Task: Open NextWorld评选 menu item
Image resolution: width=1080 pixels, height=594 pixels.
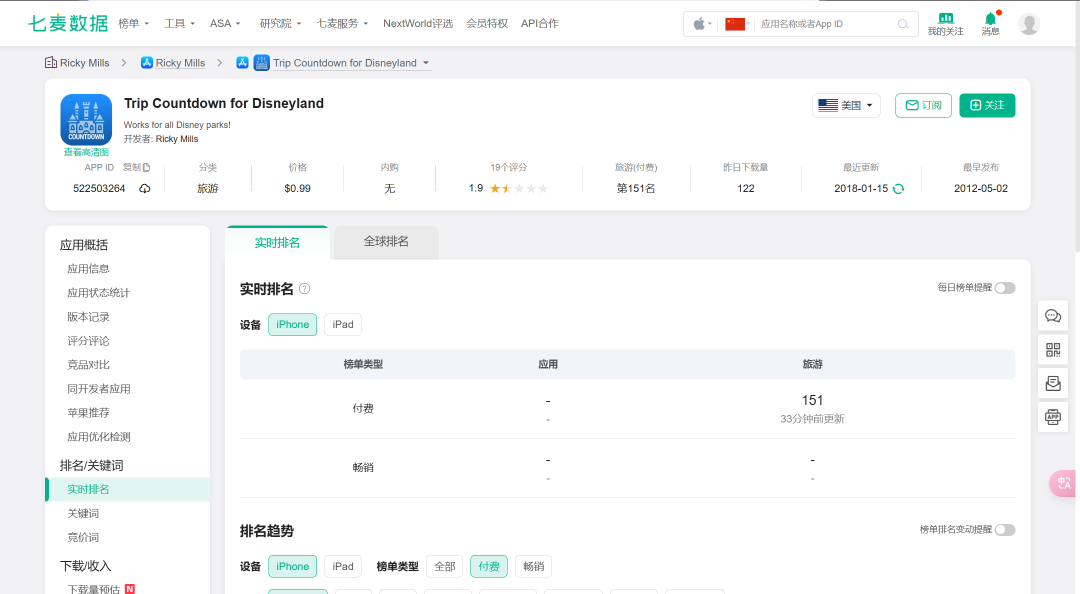Action: [418, 23]
